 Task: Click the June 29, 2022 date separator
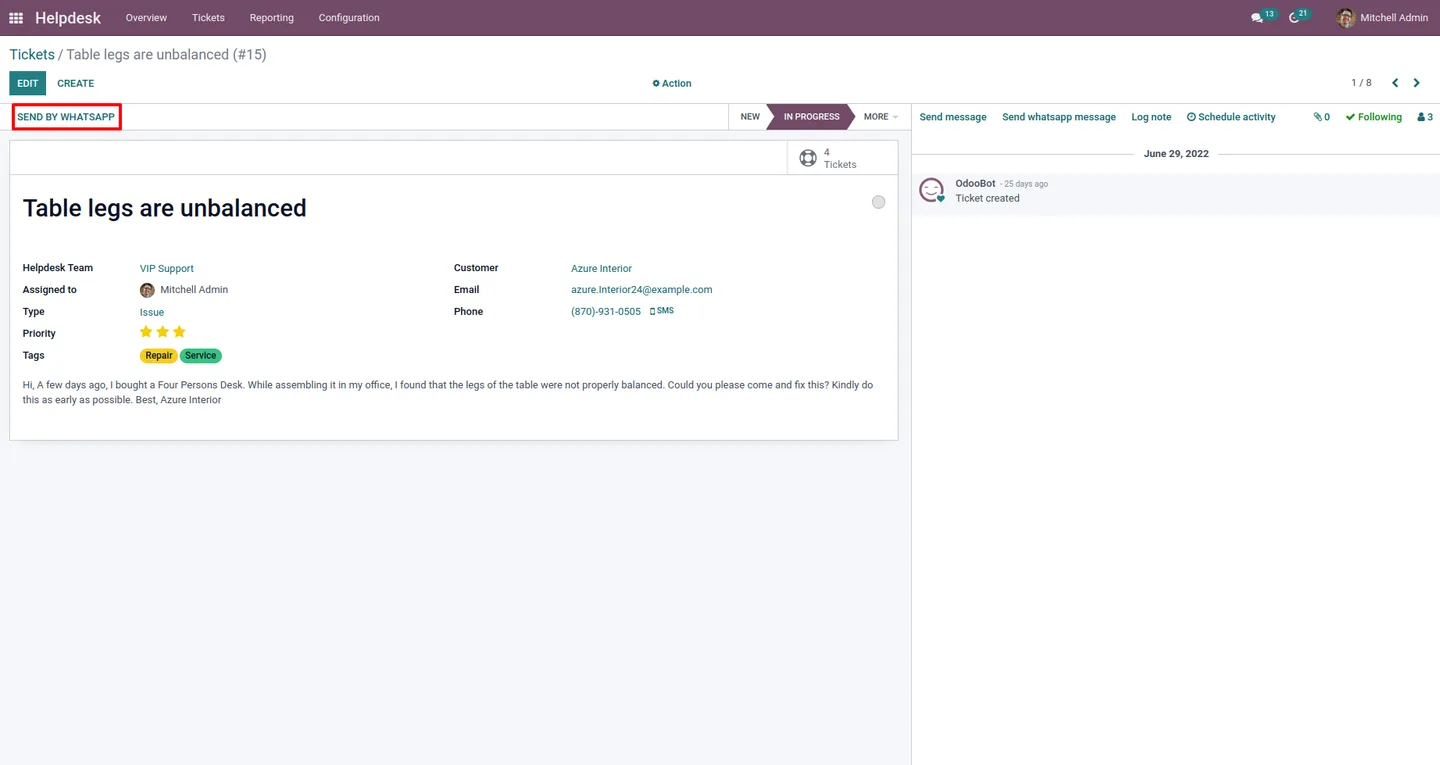[1176, 154]
